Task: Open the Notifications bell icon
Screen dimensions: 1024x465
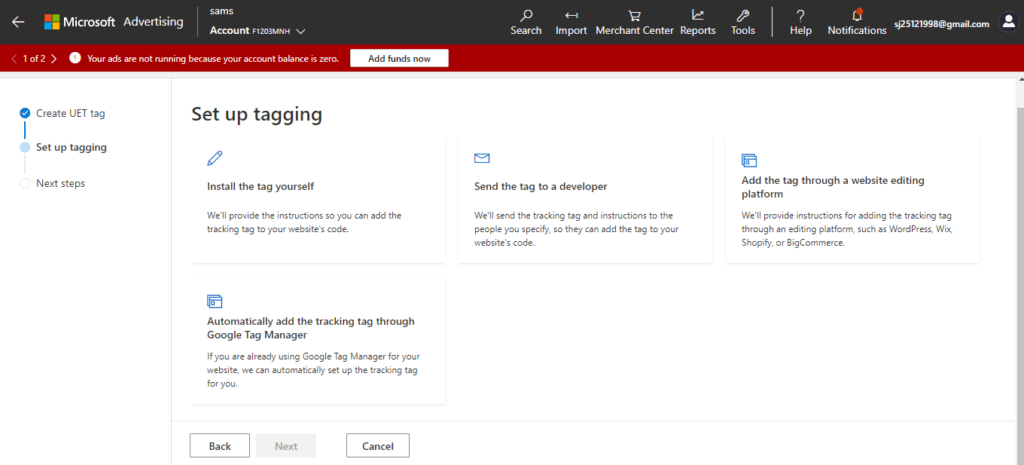Action: click(x=857, y=15)
